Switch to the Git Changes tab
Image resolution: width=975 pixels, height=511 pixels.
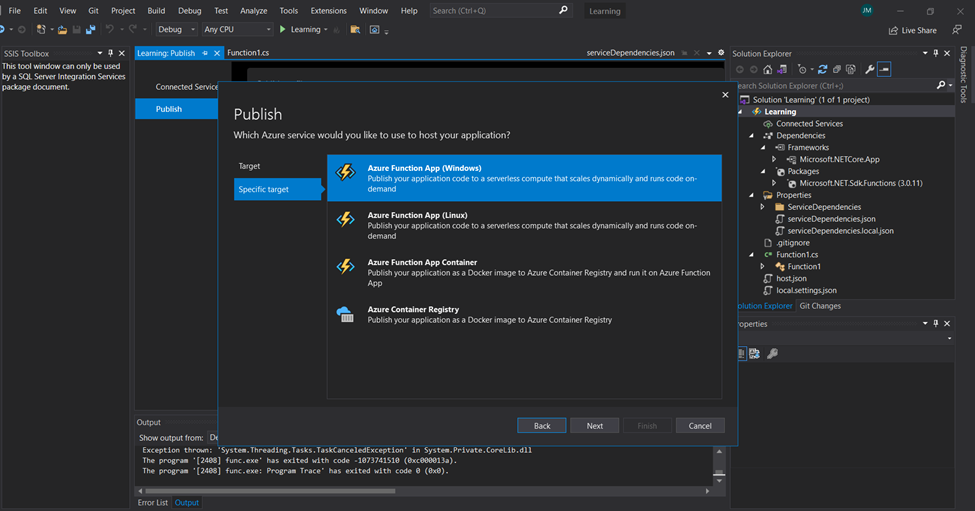[820, 306]
